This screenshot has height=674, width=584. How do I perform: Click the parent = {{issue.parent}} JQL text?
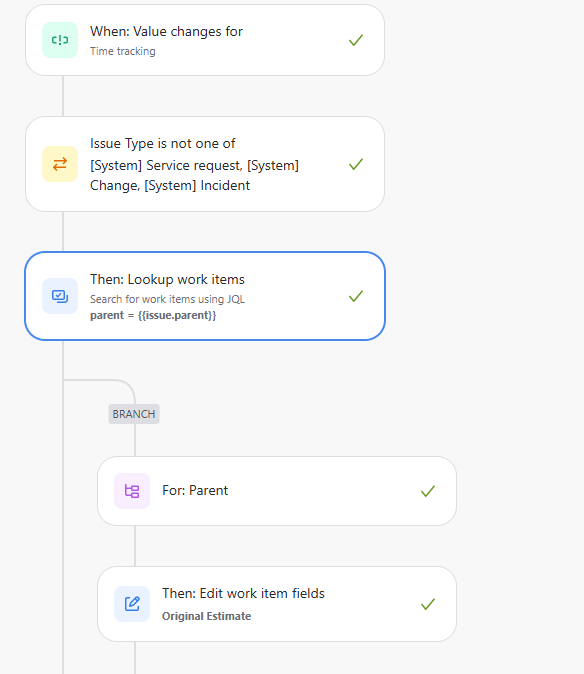click(153, 316)
